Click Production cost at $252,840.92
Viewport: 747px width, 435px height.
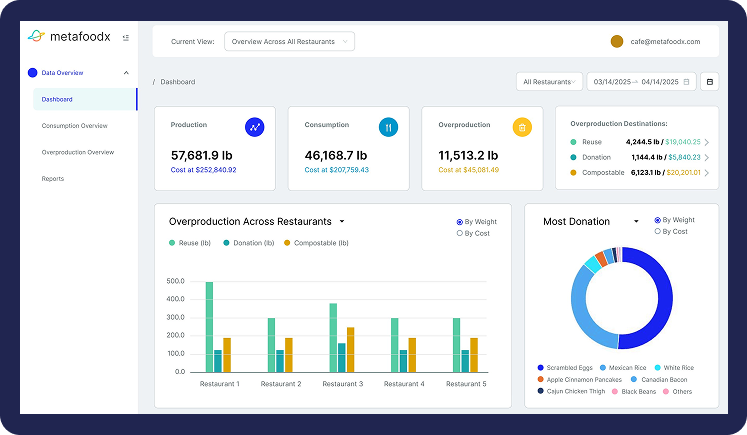tap(203, 170)
